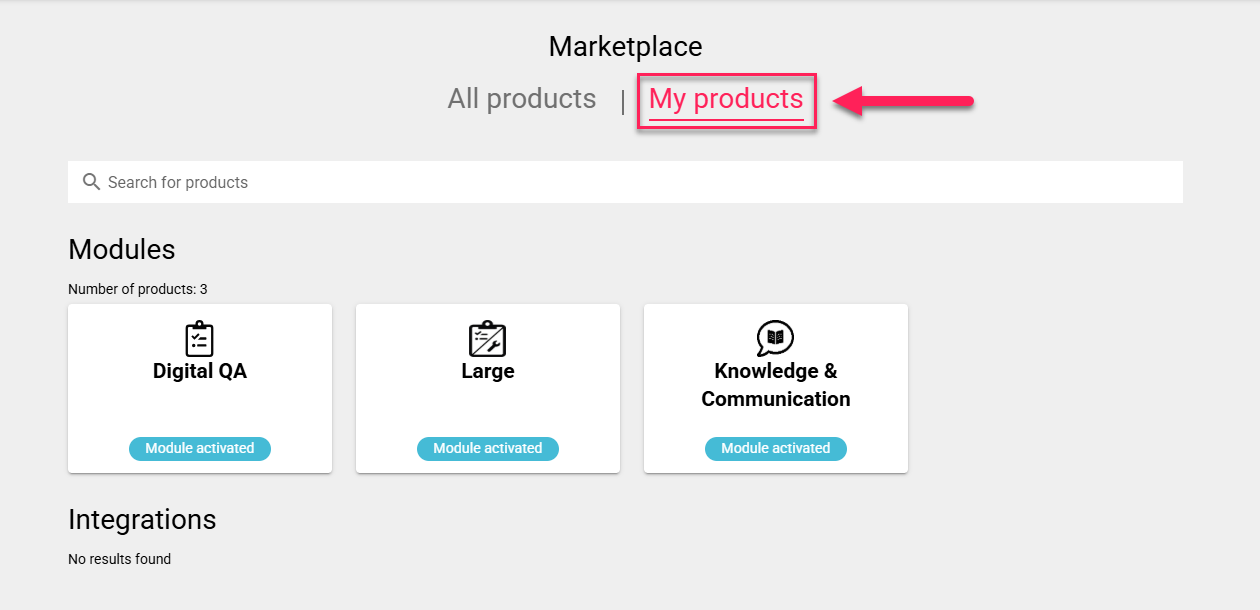
Task: Focus the Search for products field
Action: click(625, 182)
